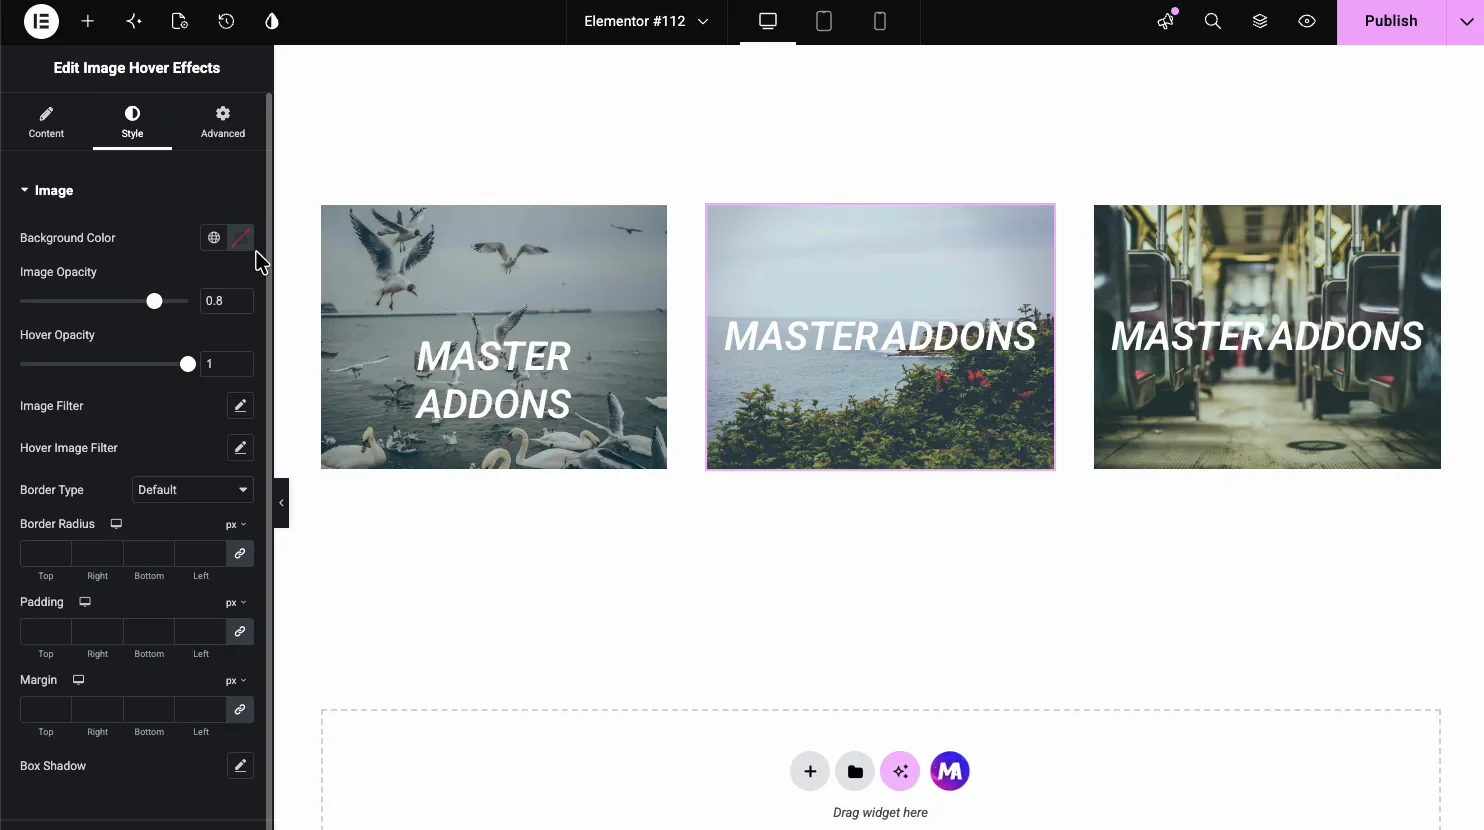This screenshot has width=1484, height=830.
Task: Click Border Radius Top input
Action: point(46,554)
